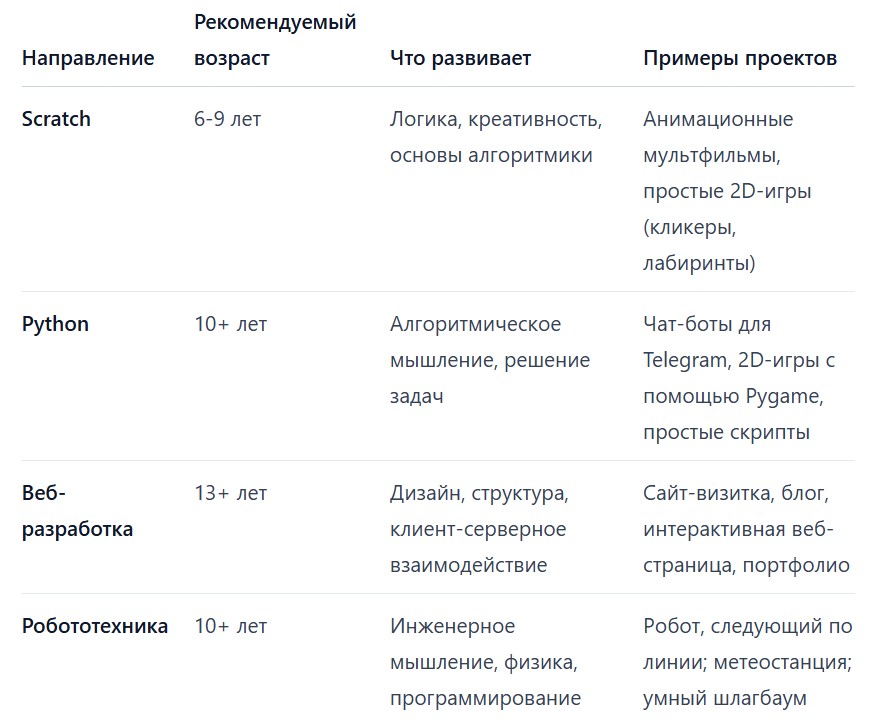Select "Инженерное мышление, физика, программирование" cell
Screen dimensions: 879x721
click(x=485, y=662)
